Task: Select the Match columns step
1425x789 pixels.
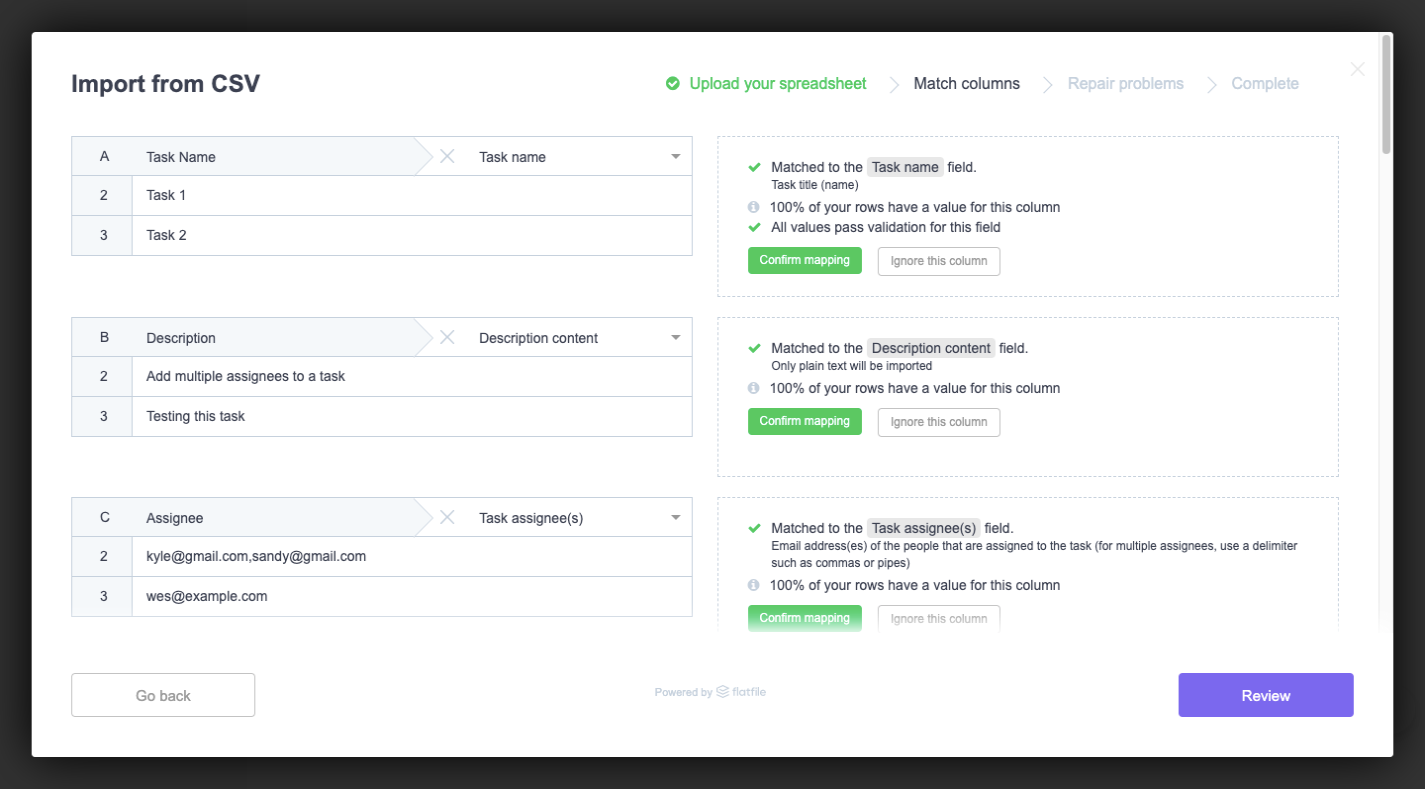Action: pyautogui.click(x=966, y=84)
